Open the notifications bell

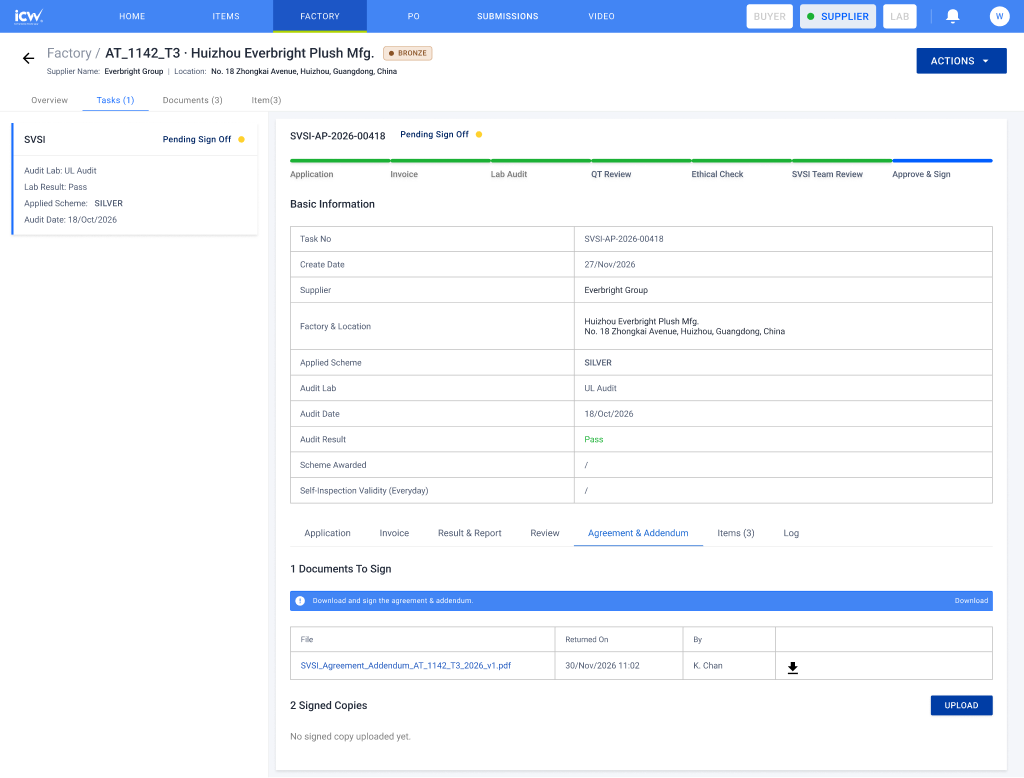pos(953,16)
